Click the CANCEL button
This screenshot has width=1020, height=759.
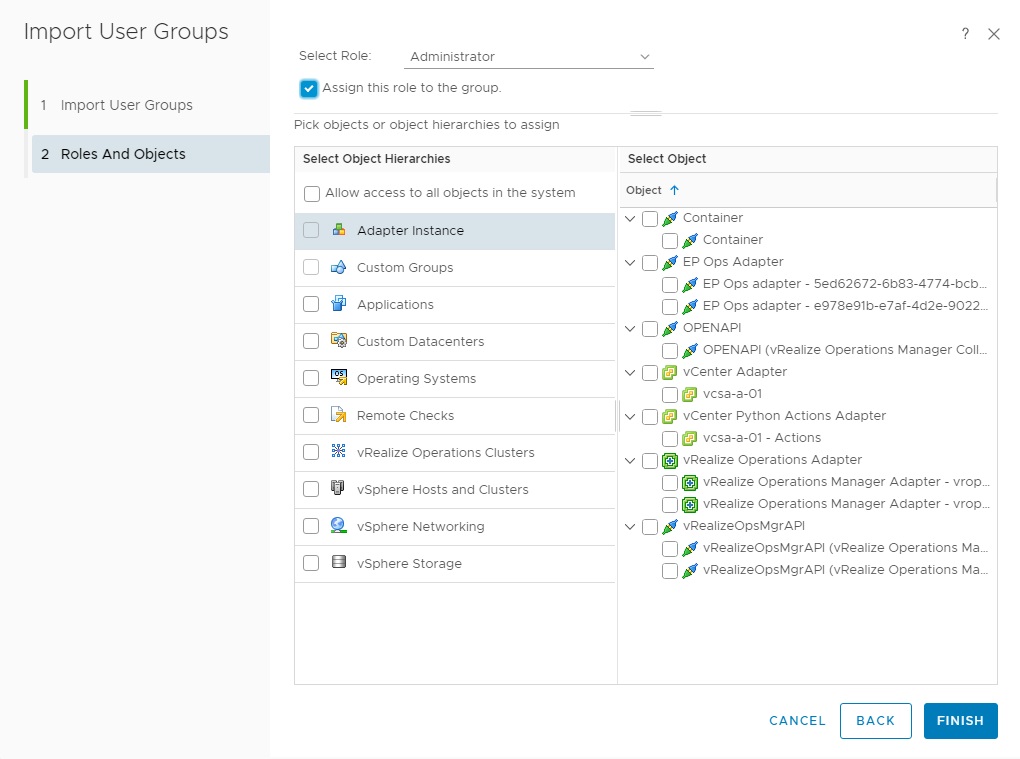(797, 721)
